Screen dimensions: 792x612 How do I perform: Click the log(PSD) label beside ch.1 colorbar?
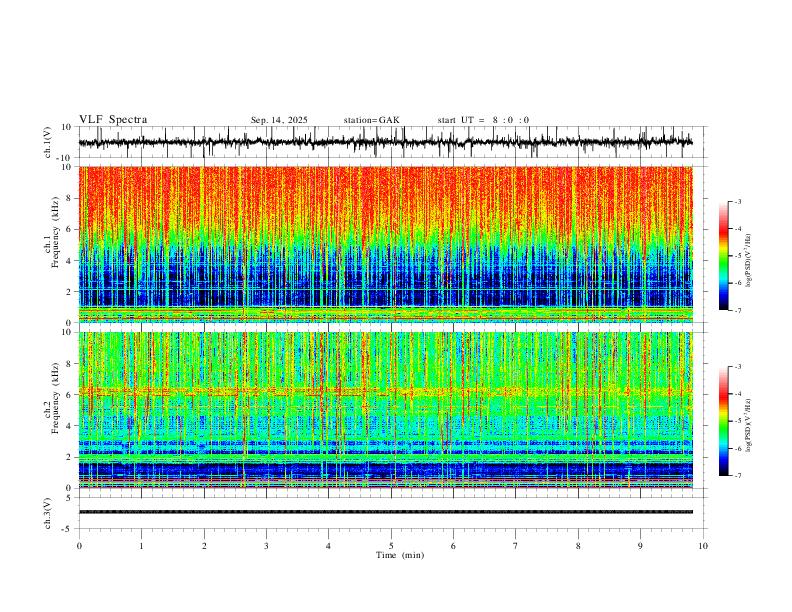point(748,260)
